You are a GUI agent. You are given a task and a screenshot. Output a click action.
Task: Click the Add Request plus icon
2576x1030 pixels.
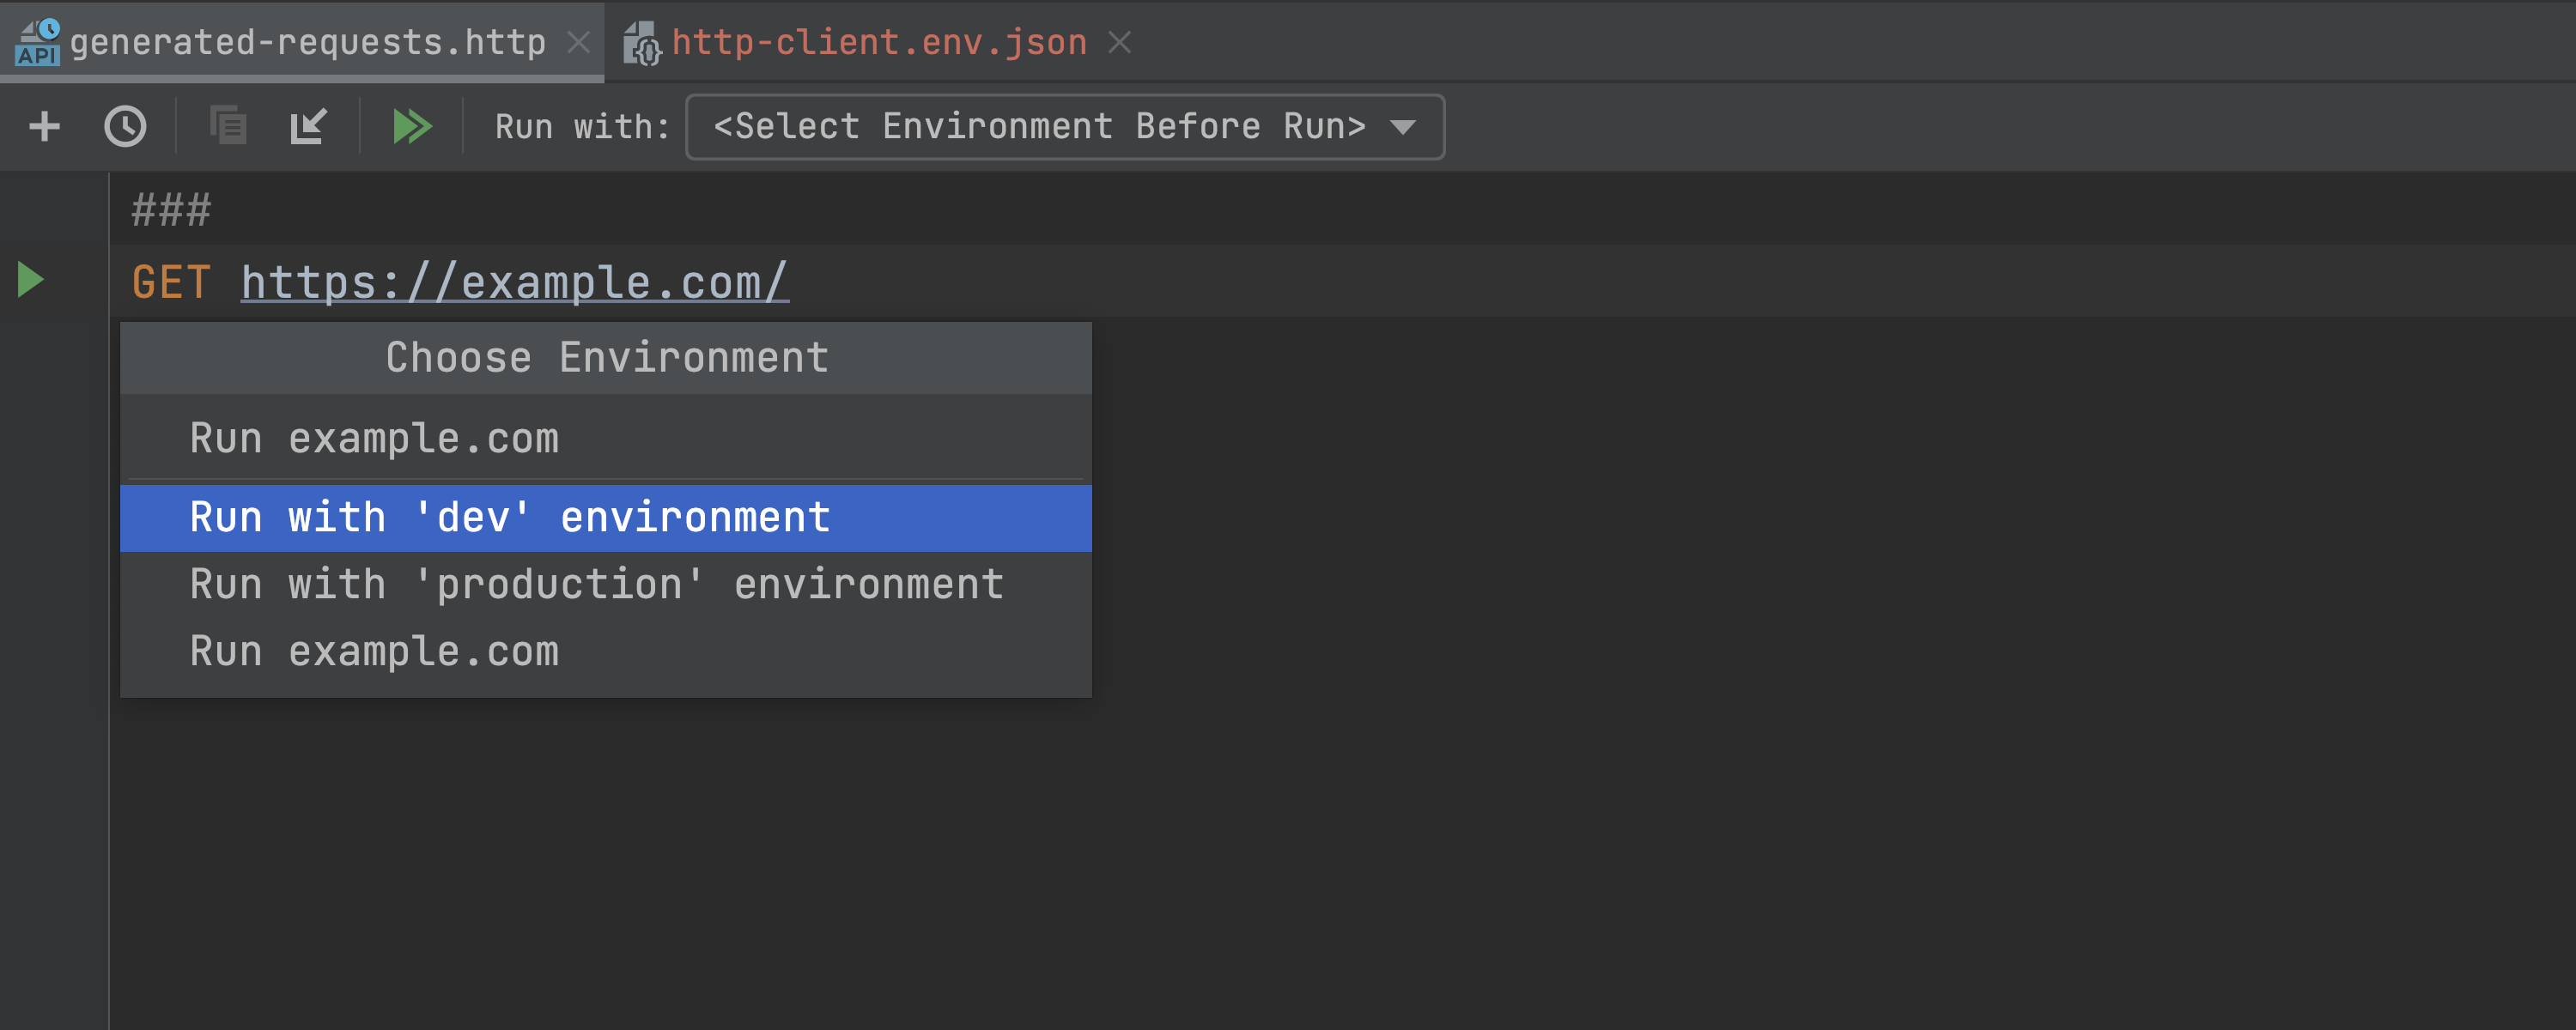coord(44,127)
